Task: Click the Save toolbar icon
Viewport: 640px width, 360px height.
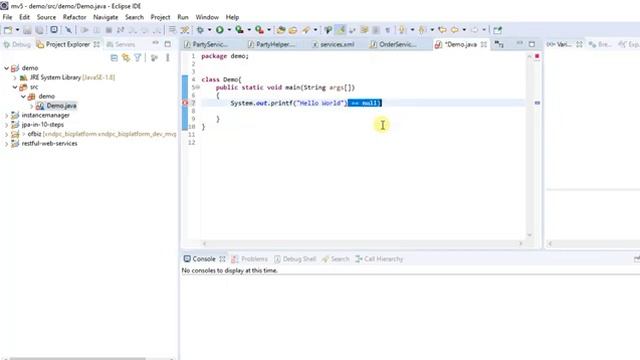Action: click(27, 30)
